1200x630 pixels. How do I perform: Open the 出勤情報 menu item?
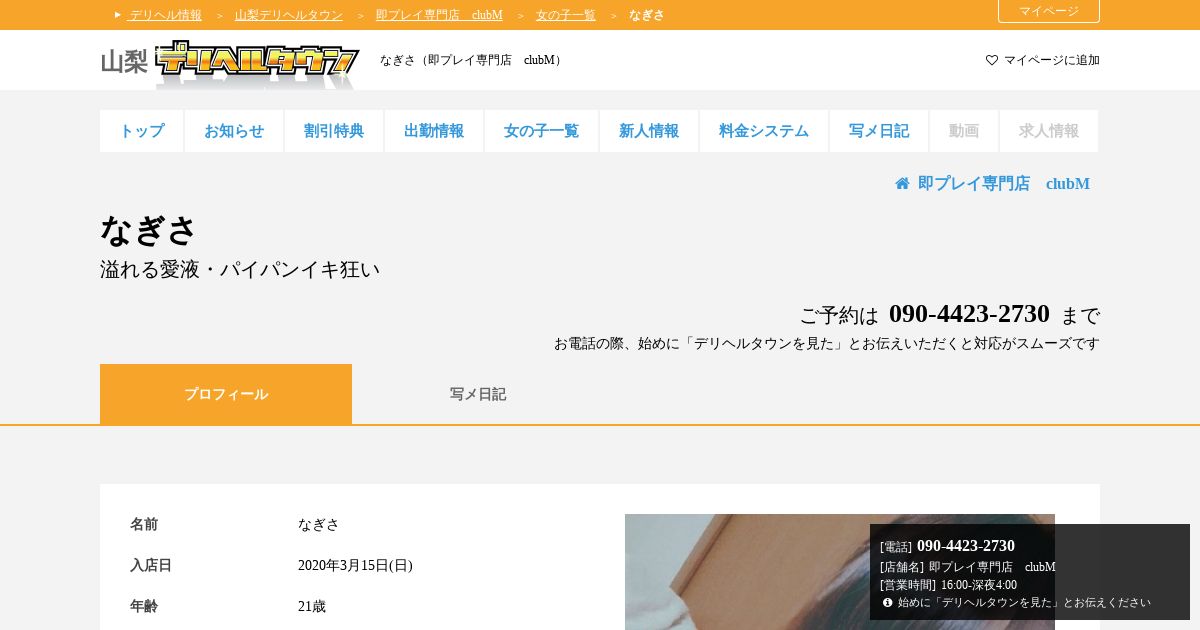click(434, 131)
